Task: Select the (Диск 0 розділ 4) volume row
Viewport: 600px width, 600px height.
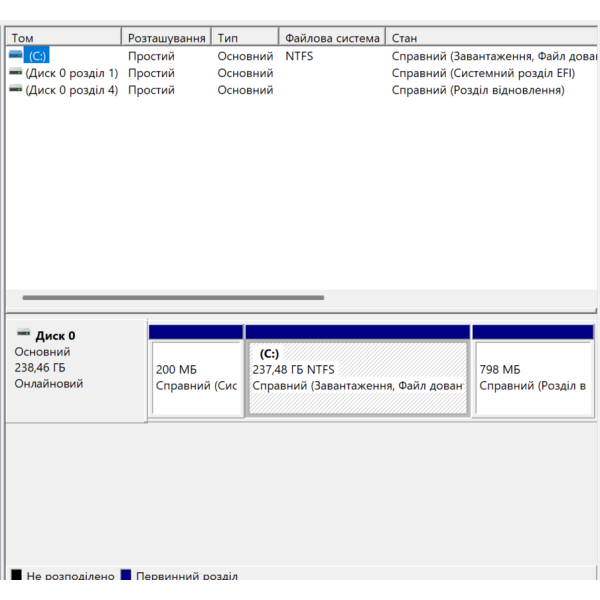Action: pos(72,90)
